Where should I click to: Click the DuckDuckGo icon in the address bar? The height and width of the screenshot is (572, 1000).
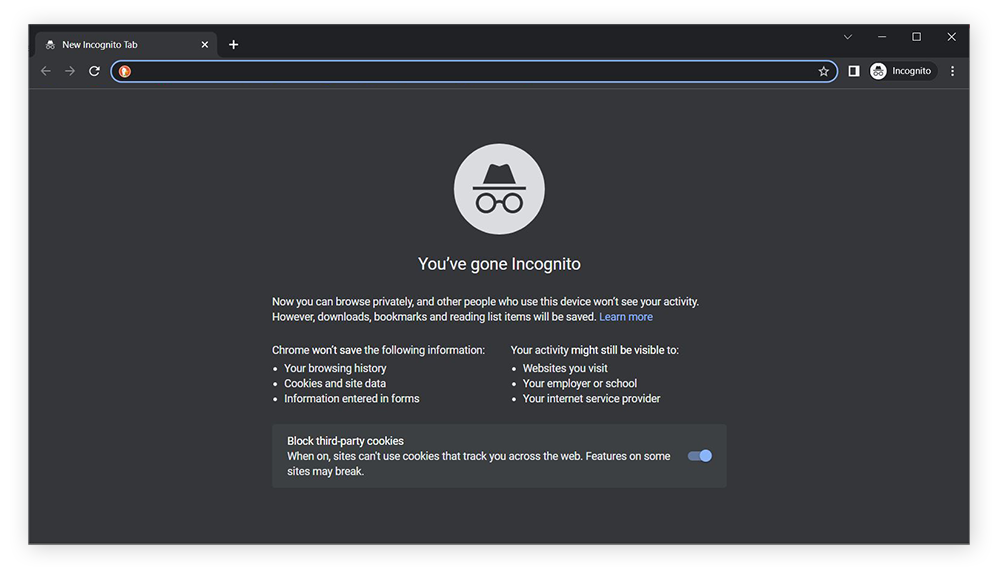125,71
